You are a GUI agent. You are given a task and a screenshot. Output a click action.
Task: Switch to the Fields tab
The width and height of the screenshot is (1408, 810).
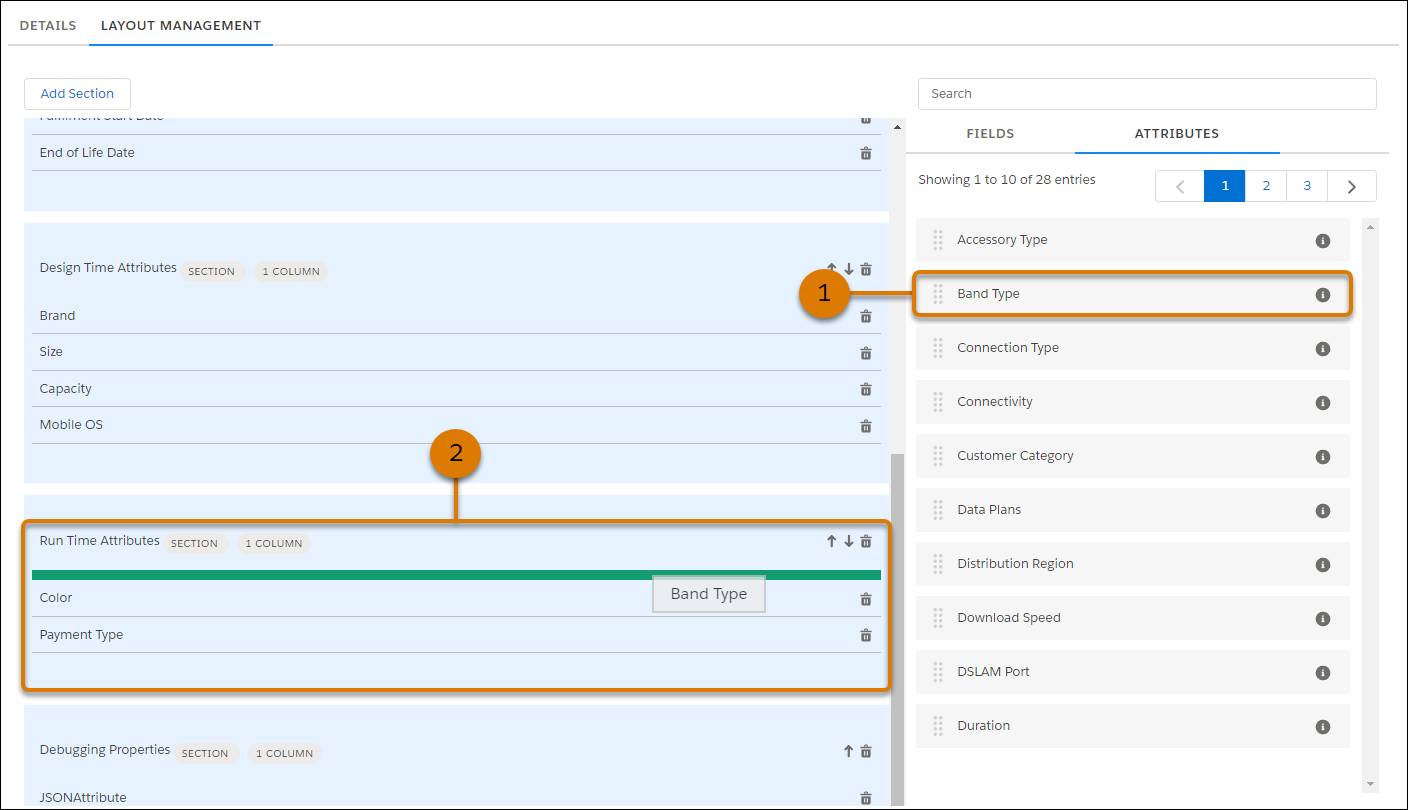[990, 133]
